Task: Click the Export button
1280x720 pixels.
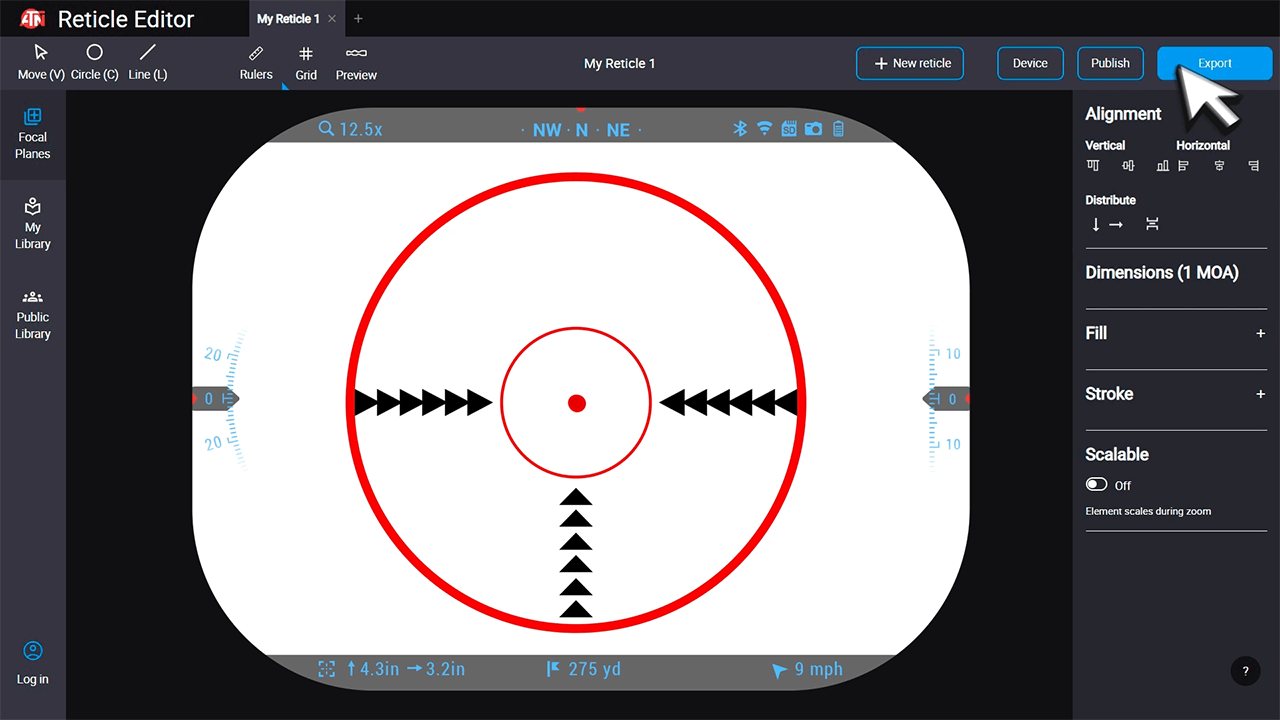Action: point(1215,63)
